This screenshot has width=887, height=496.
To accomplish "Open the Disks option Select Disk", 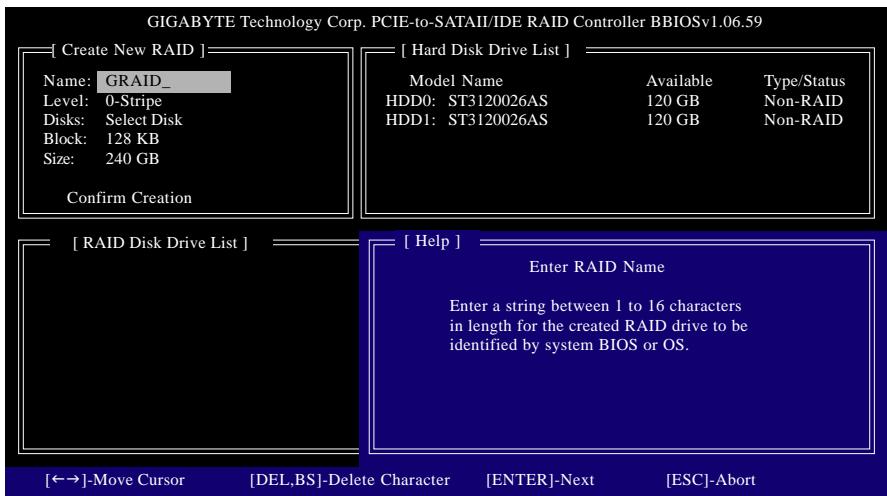I will pos(144,120).
